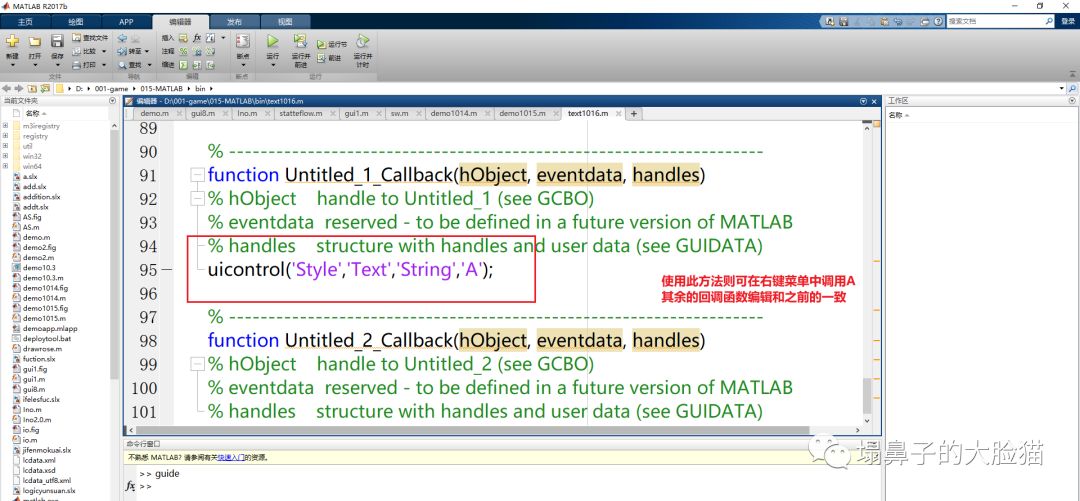
Task: Expand the m3iregistry folder
Action: [6, 126]
